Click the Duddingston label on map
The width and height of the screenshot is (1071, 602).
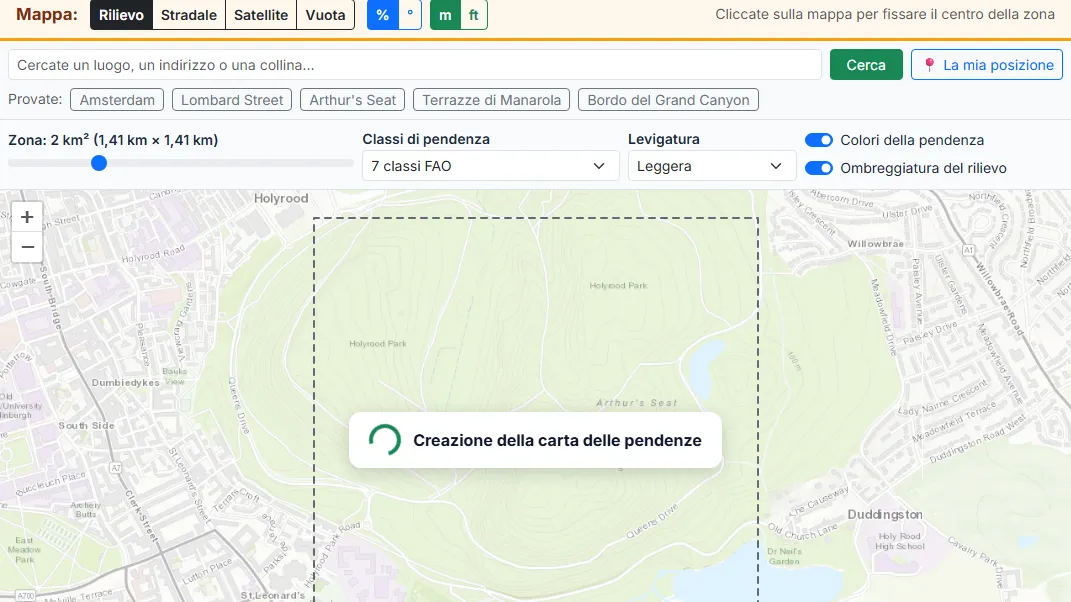coord(885,515)
